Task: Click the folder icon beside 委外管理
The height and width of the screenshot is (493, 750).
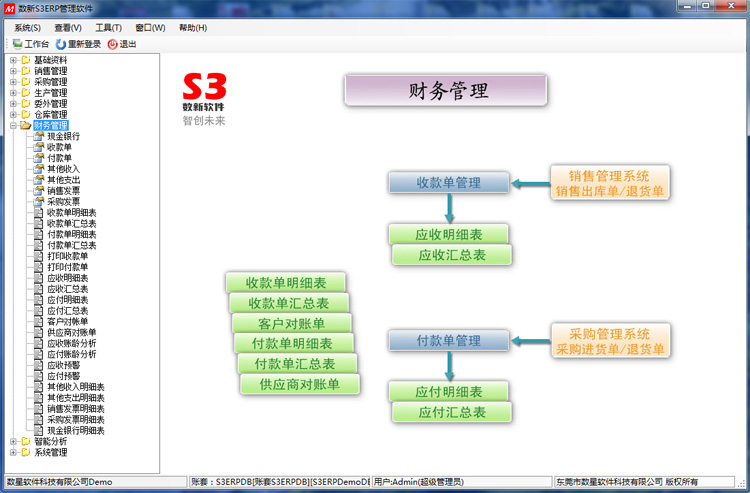Action: (x=26, y=104)
